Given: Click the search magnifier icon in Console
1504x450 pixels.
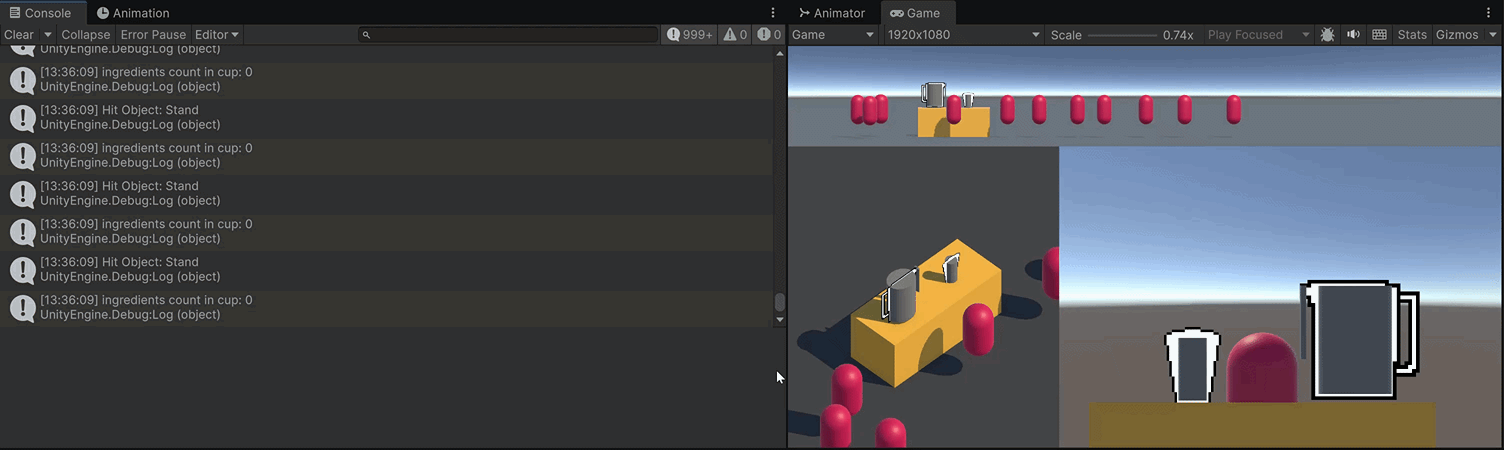Looking at the screenshot, I should [x=366, y=34].
